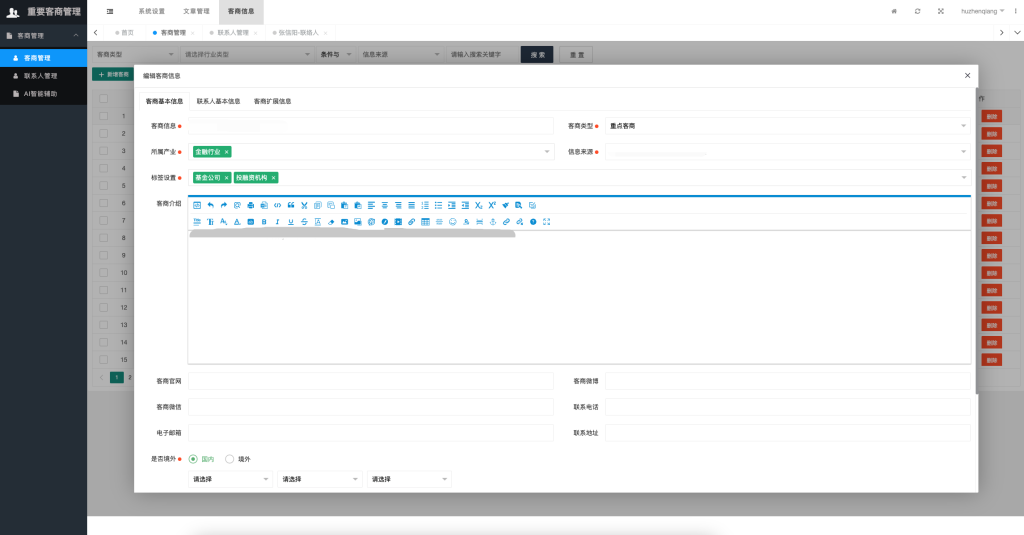The width and height of the screenshot is (1024, 535).
Task: Switch to the 联系人基本信息 tab
Action: coord(218,101)
